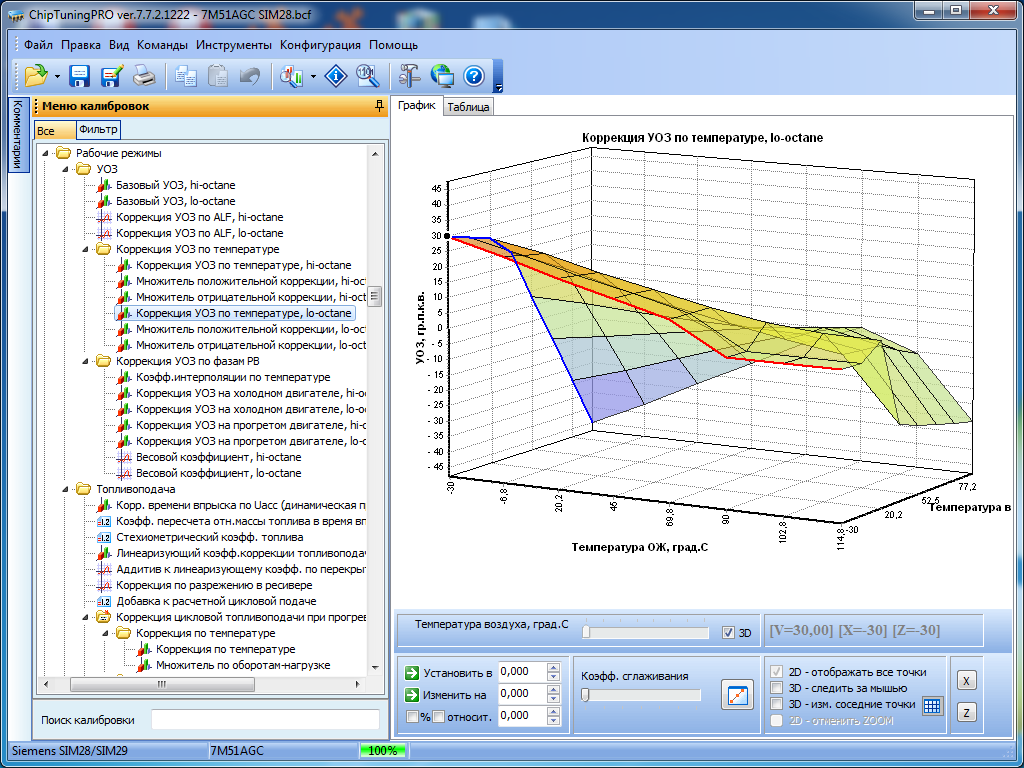Open file with the folder toolbar icon
Image resolution: width=1024 pixels, height=768 pixels.
point(36,76)
